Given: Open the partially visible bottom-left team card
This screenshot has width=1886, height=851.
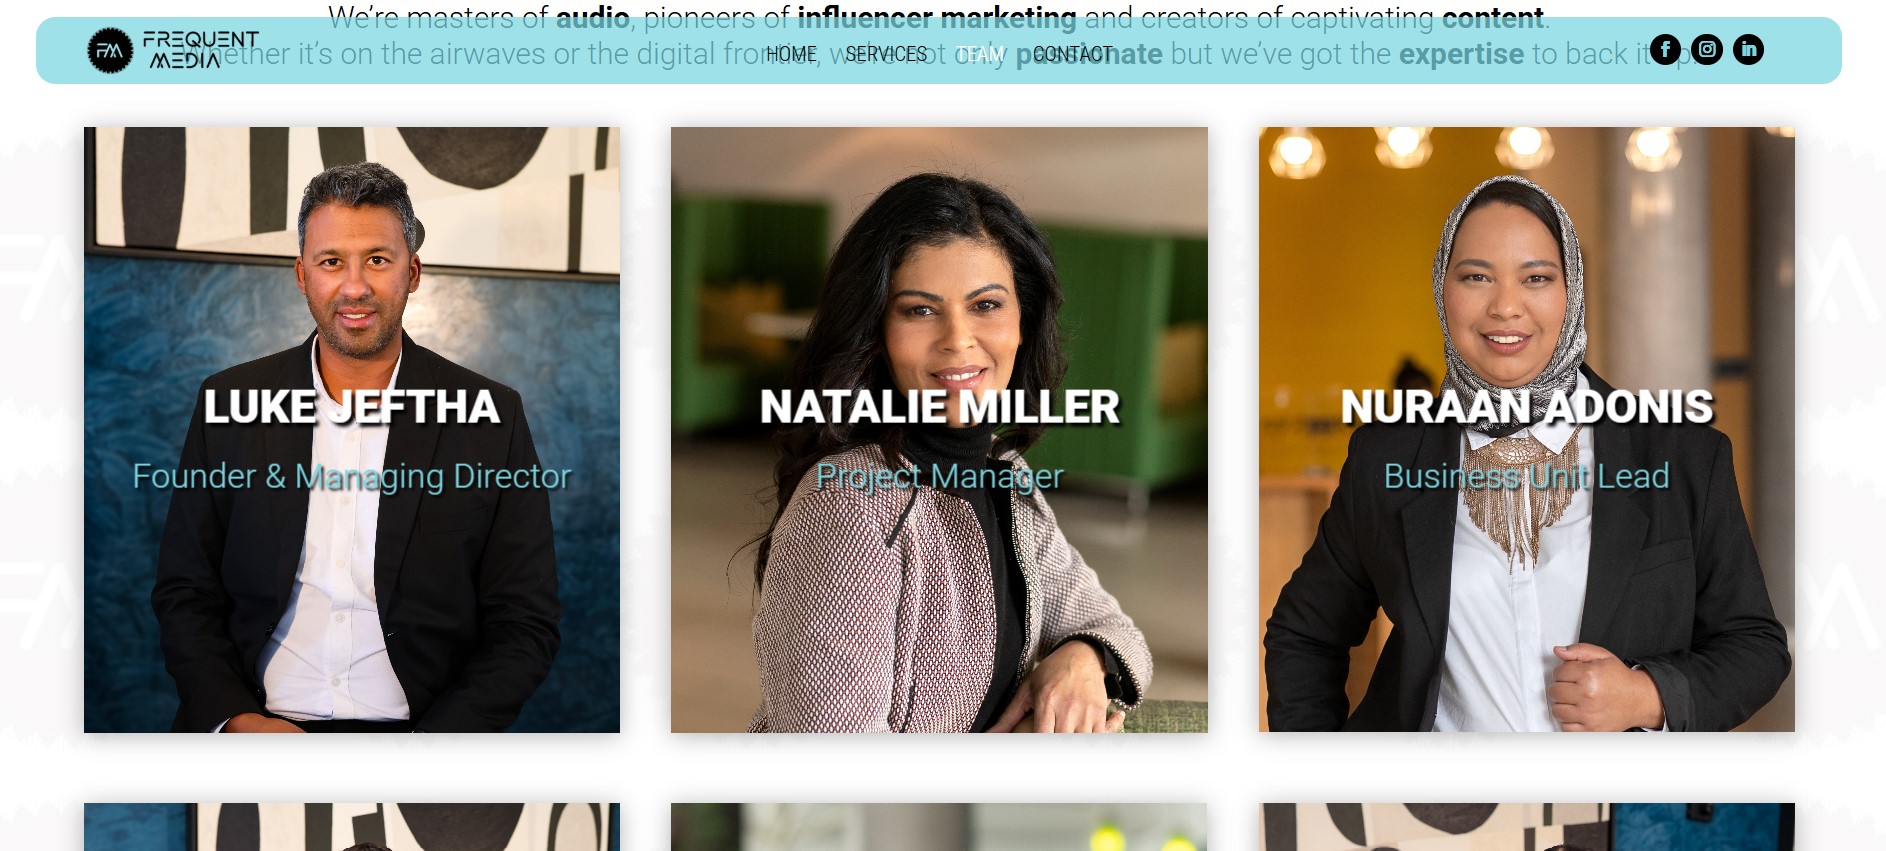Looking at the screenshot, I should (x=352, y=827).
